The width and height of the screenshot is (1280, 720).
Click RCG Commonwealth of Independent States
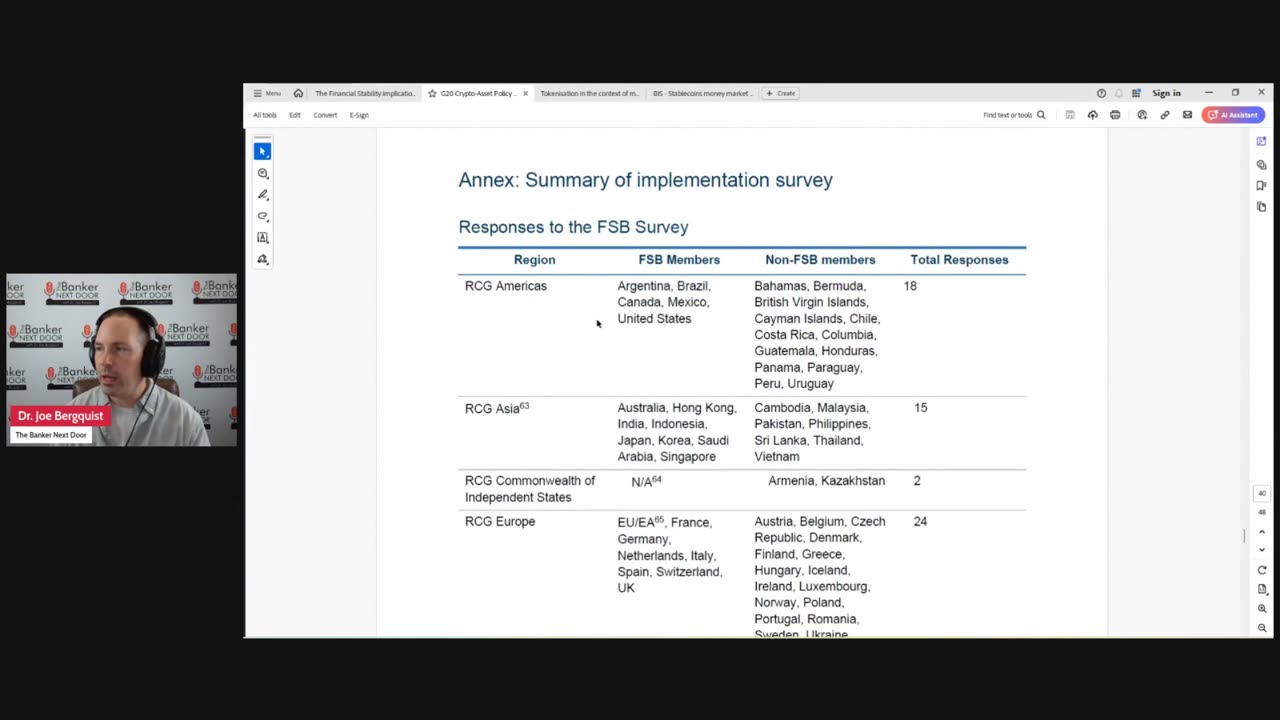[530, 489]
